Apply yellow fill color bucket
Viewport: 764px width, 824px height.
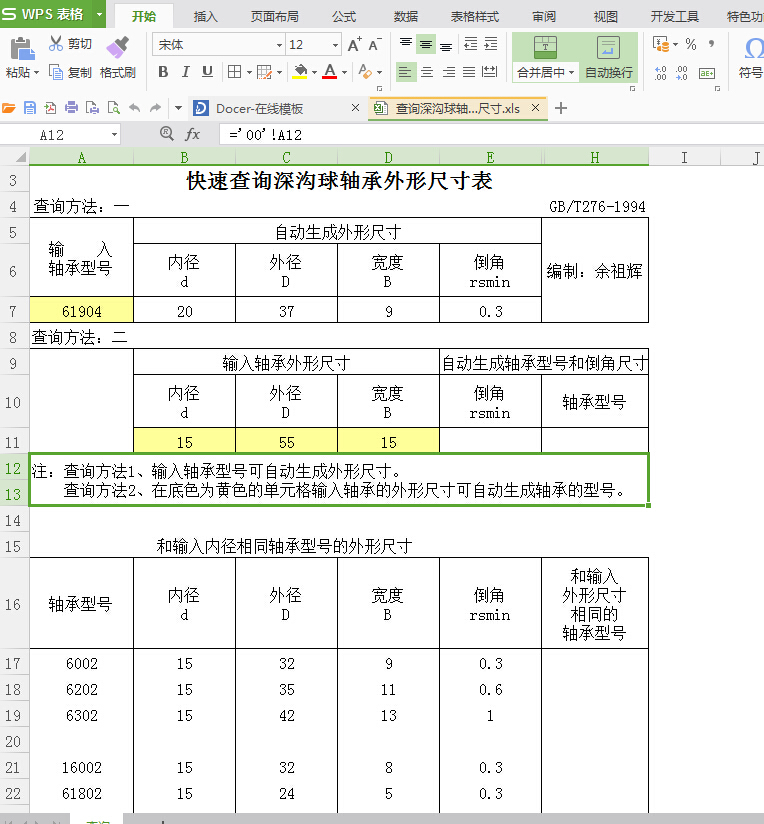pyautogui.click(x=300, y=71)
